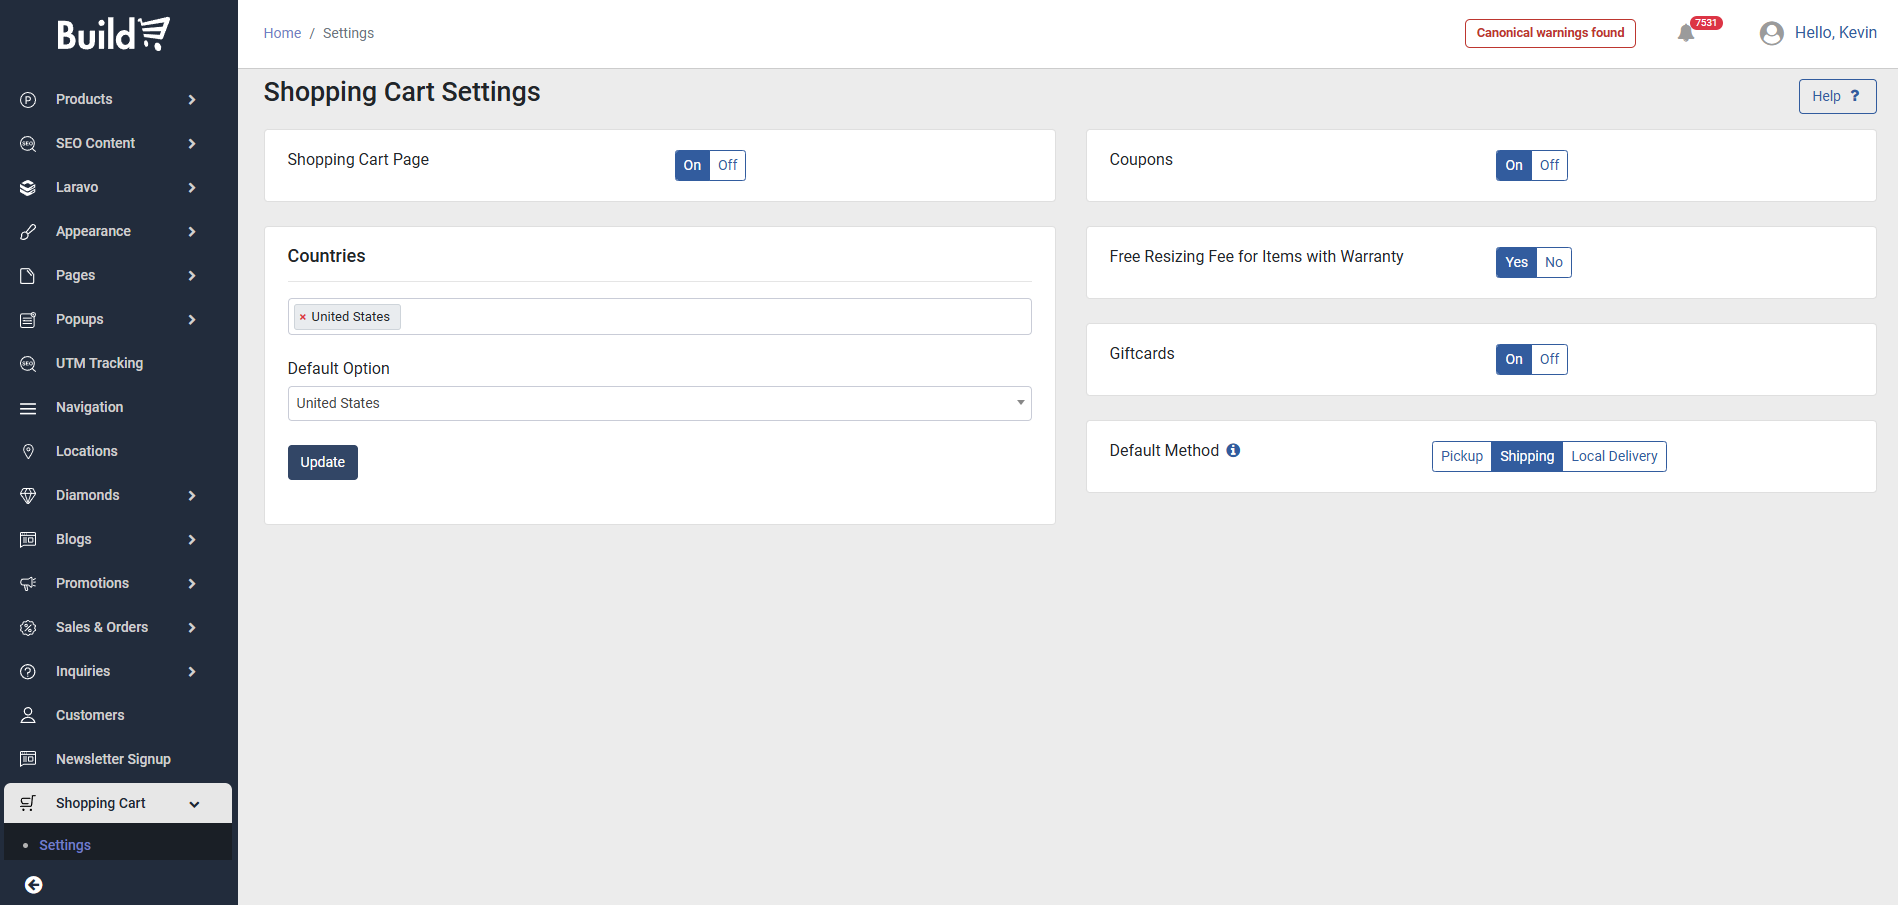Click the Pages document icon
The height and width of the screenshot is (905, 1898).
[x=28, y=276]
